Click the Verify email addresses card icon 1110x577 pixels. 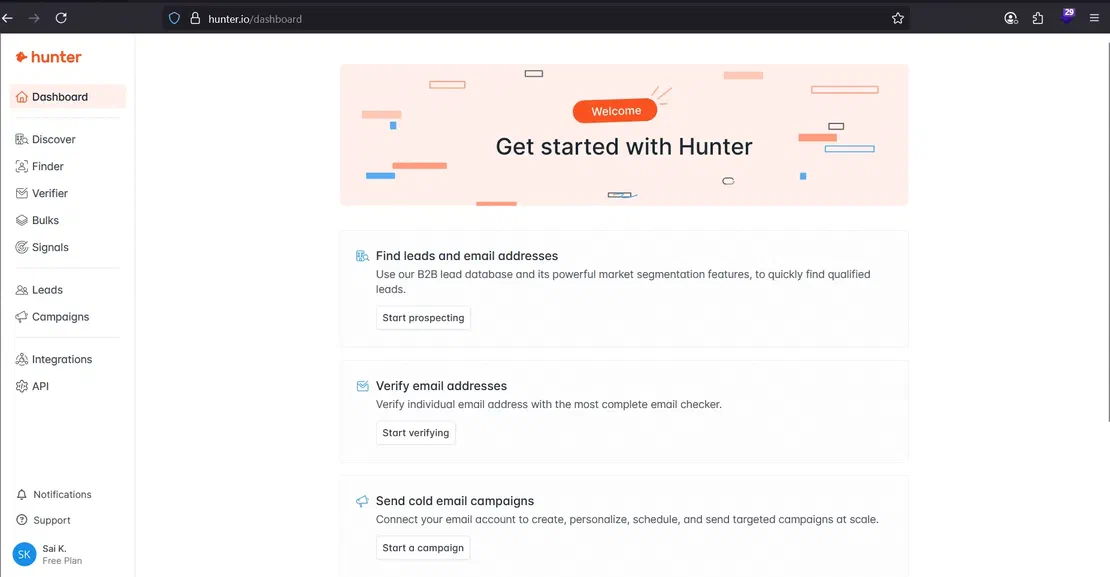coord(362,386)
